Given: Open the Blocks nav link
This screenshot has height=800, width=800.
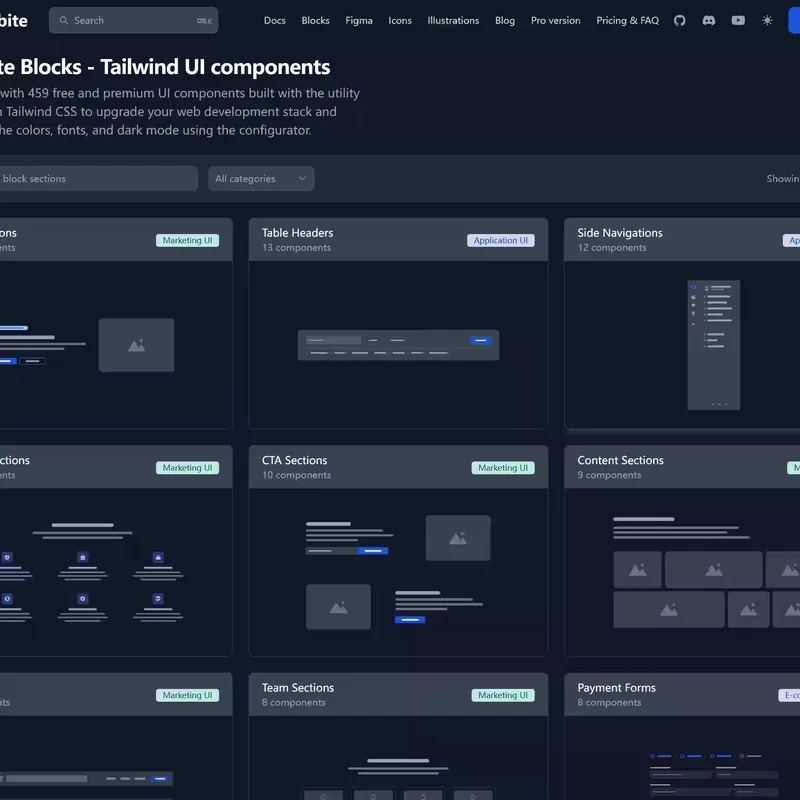Looking at the screenshot, I should point(315,20).
